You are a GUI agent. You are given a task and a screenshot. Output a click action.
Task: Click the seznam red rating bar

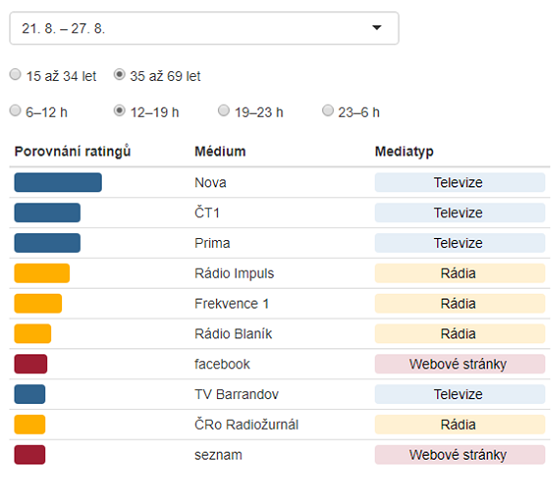[x=30, y=455]
